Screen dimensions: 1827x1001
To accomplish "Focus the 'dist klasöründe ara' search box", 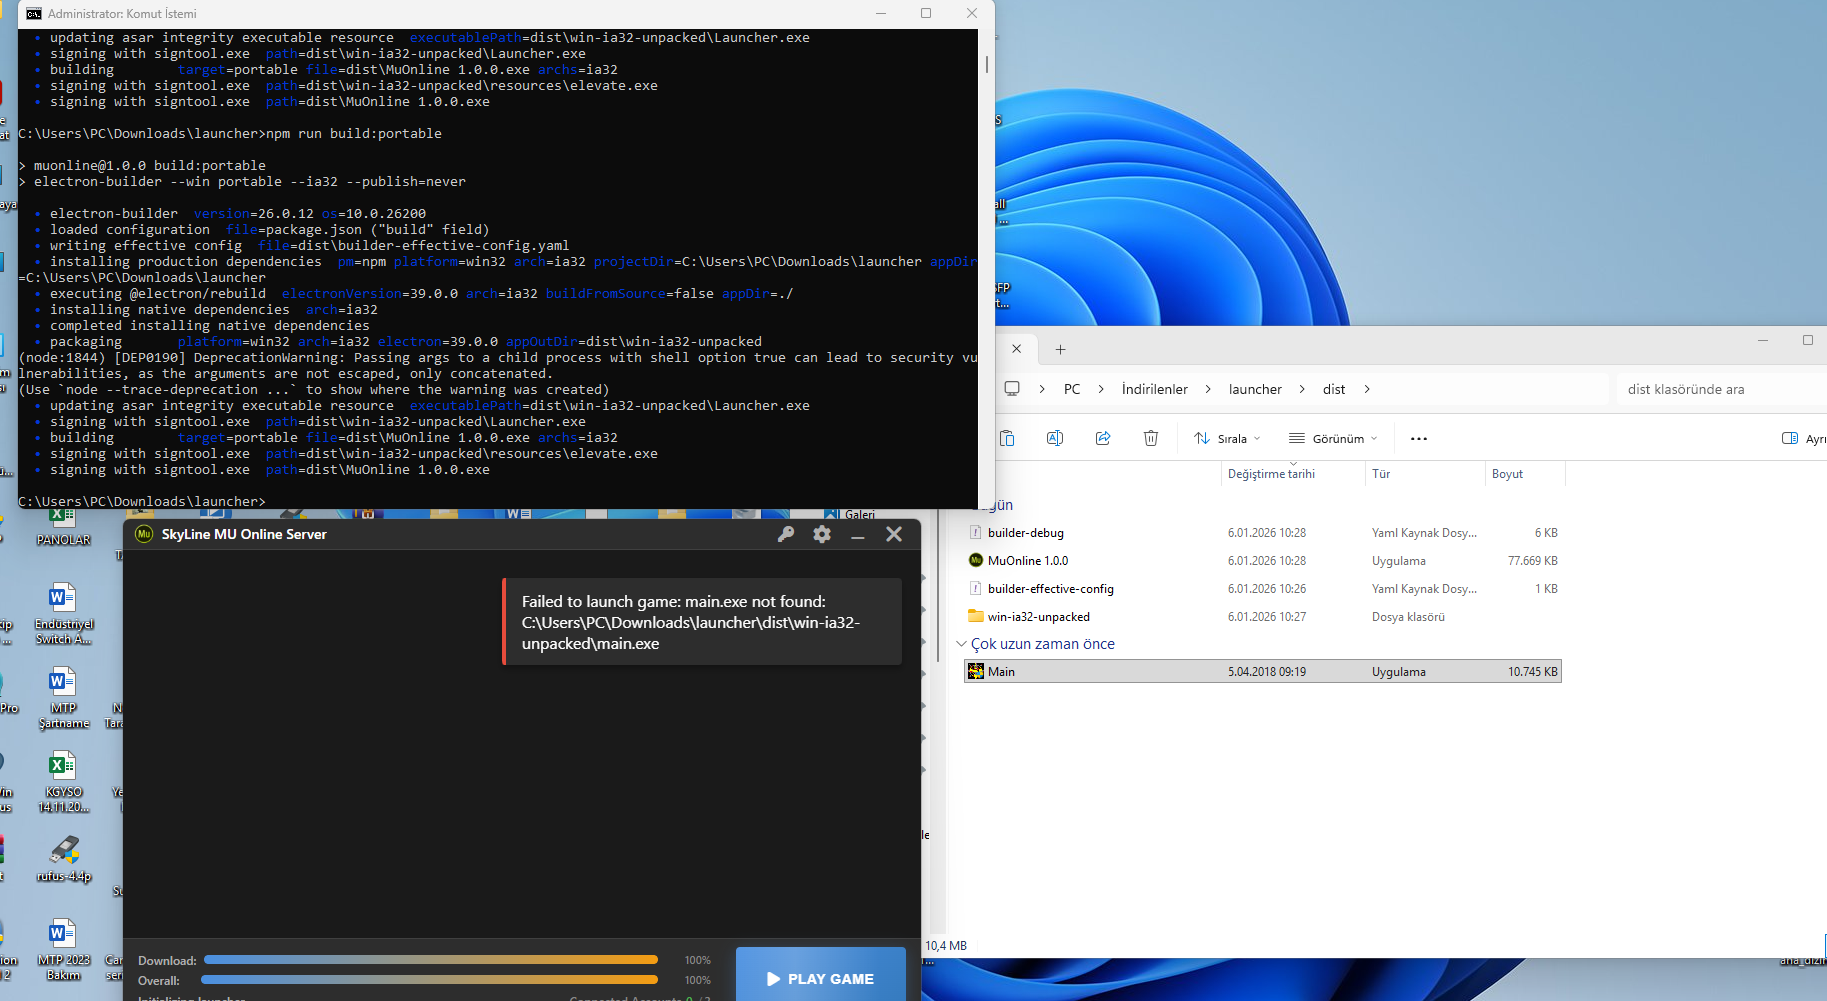I will click(1720, 389).
